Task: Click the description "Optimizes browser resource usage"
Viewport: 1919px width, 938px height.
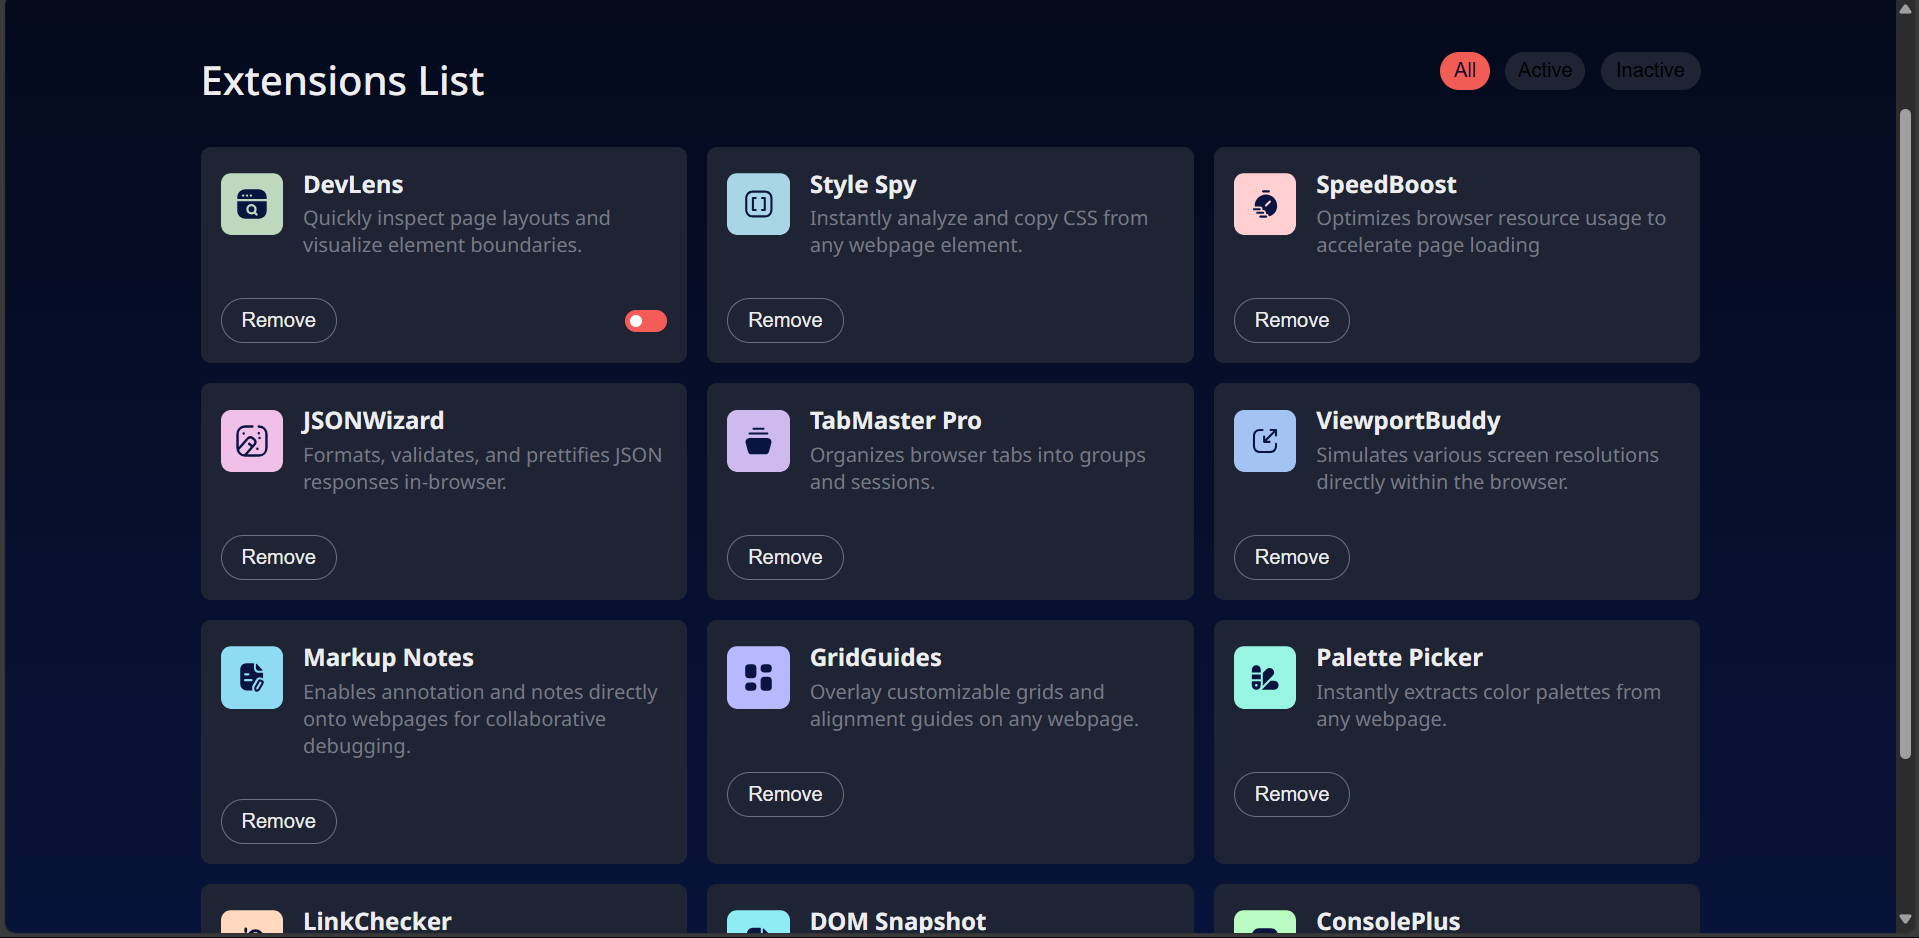Action: 1491,232
